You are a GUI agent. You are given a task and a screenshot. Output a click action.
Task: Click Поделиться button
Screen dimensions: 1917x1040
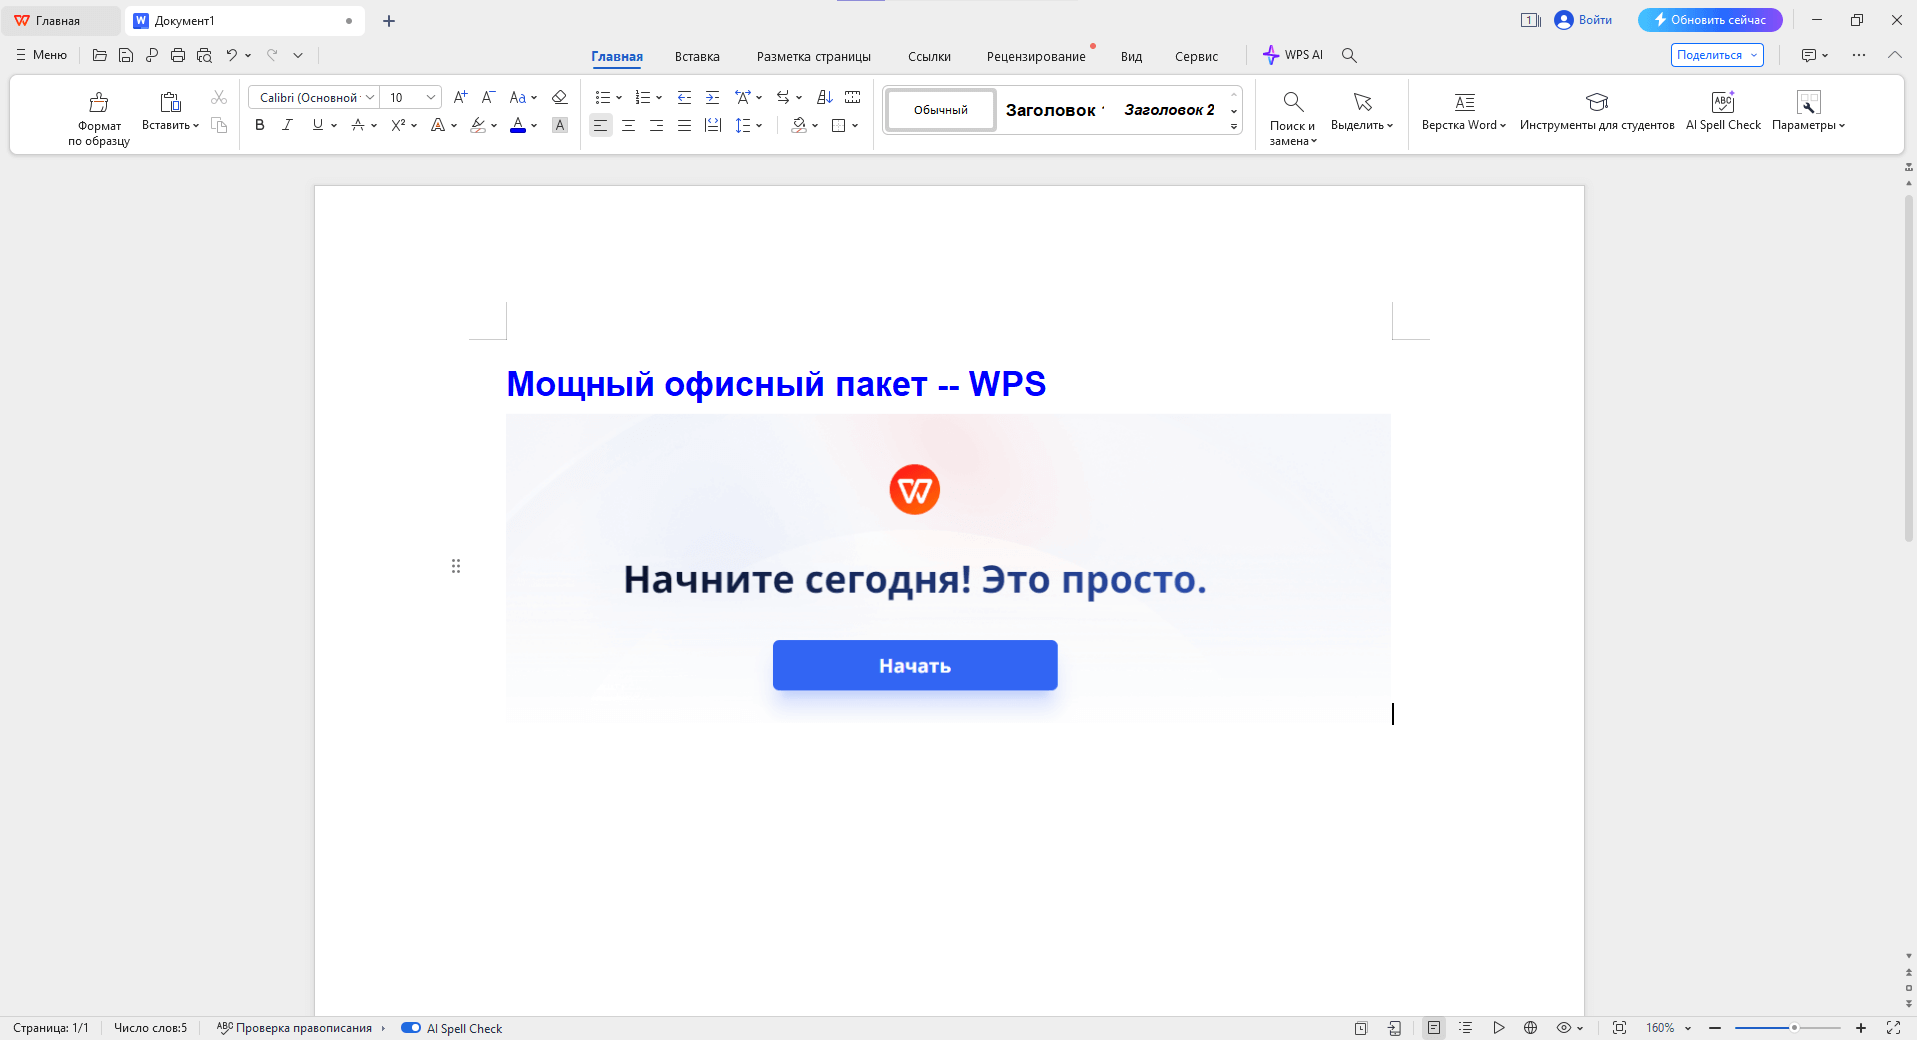1717,55
